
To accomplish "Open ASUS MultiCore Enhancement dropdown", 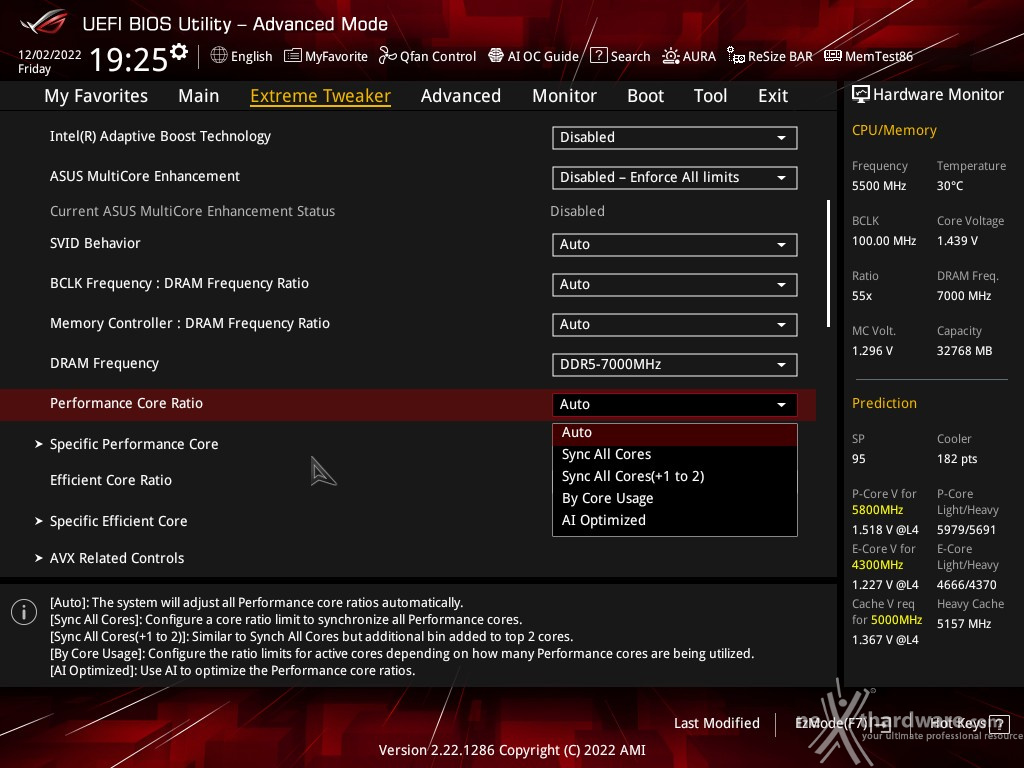I will (x=675, y=178).
